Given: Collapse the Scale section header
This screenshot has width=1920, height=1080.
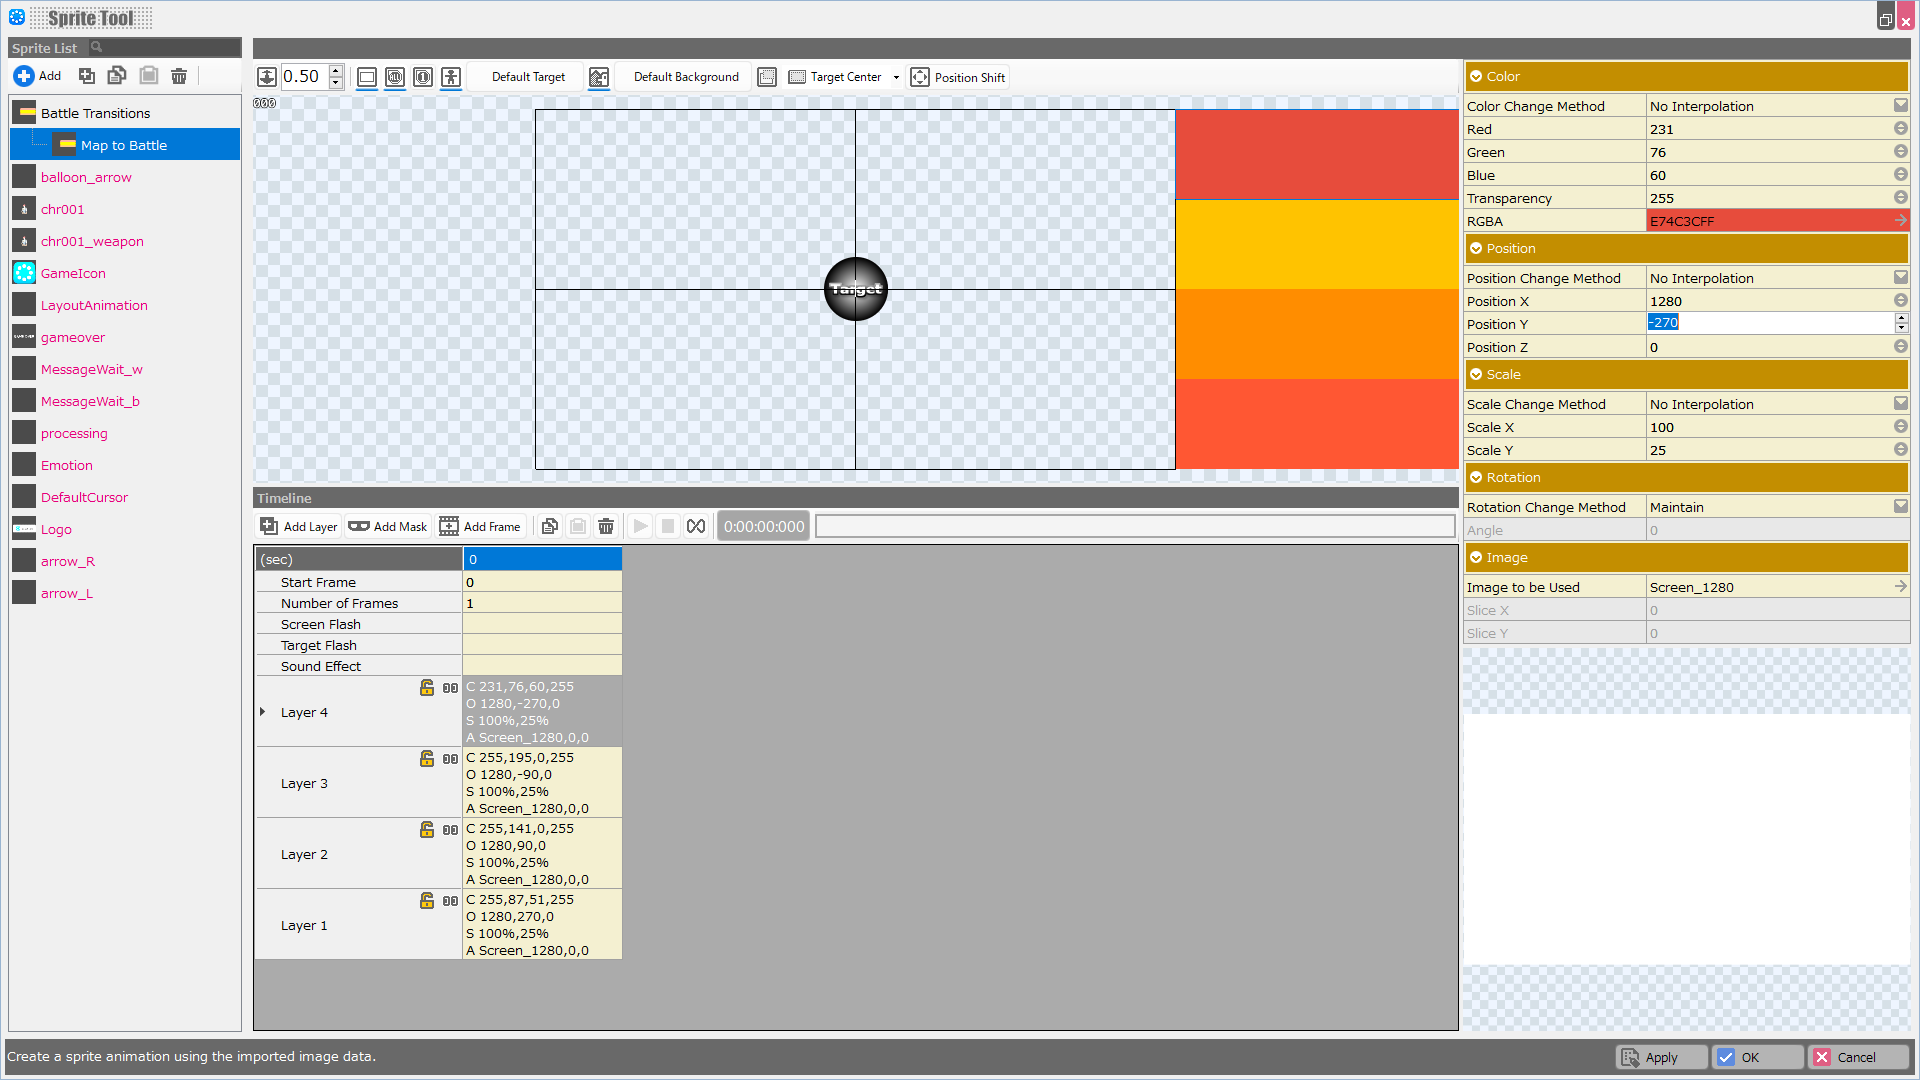Looking at the screenshot, I should click(1476, 374).
